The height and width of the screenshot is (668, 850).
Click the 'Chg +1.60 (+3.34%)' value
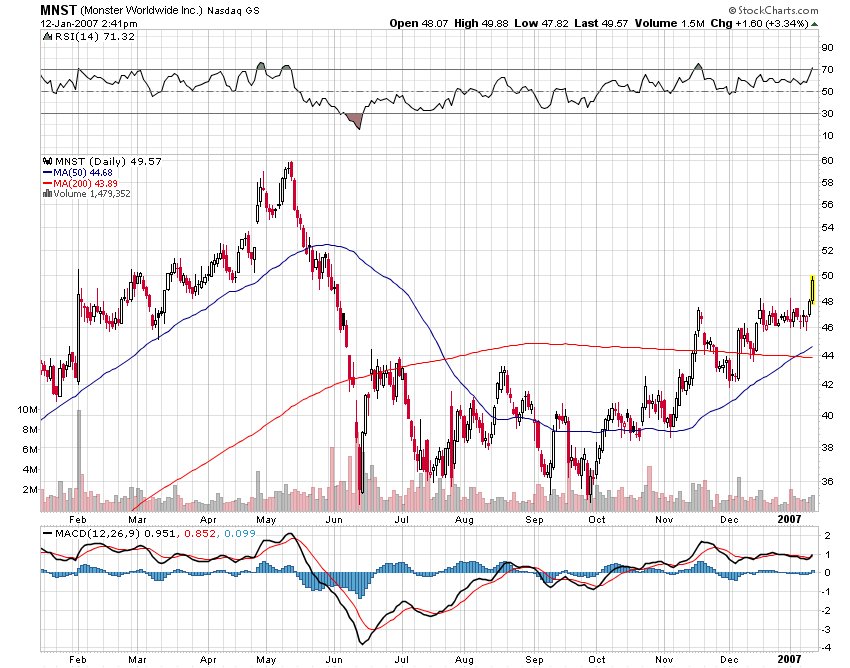pos(759,23)
